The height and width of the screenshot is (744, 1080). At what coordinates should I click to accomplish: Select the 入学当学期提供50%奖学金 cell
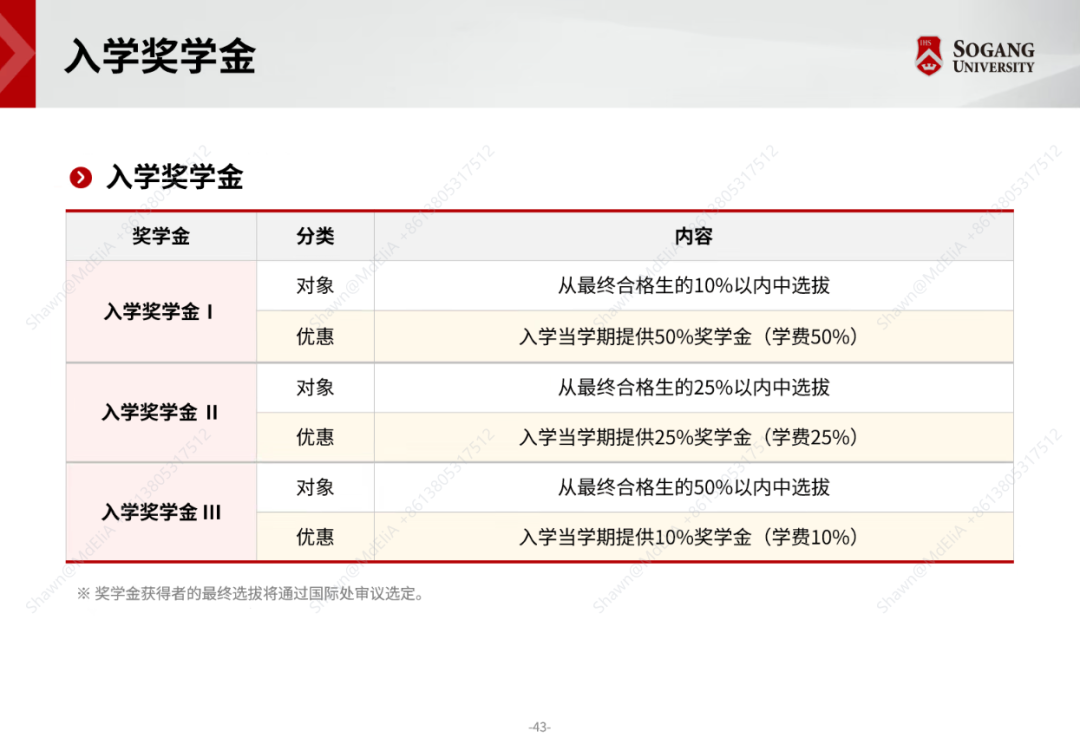[x=689, y=337]
